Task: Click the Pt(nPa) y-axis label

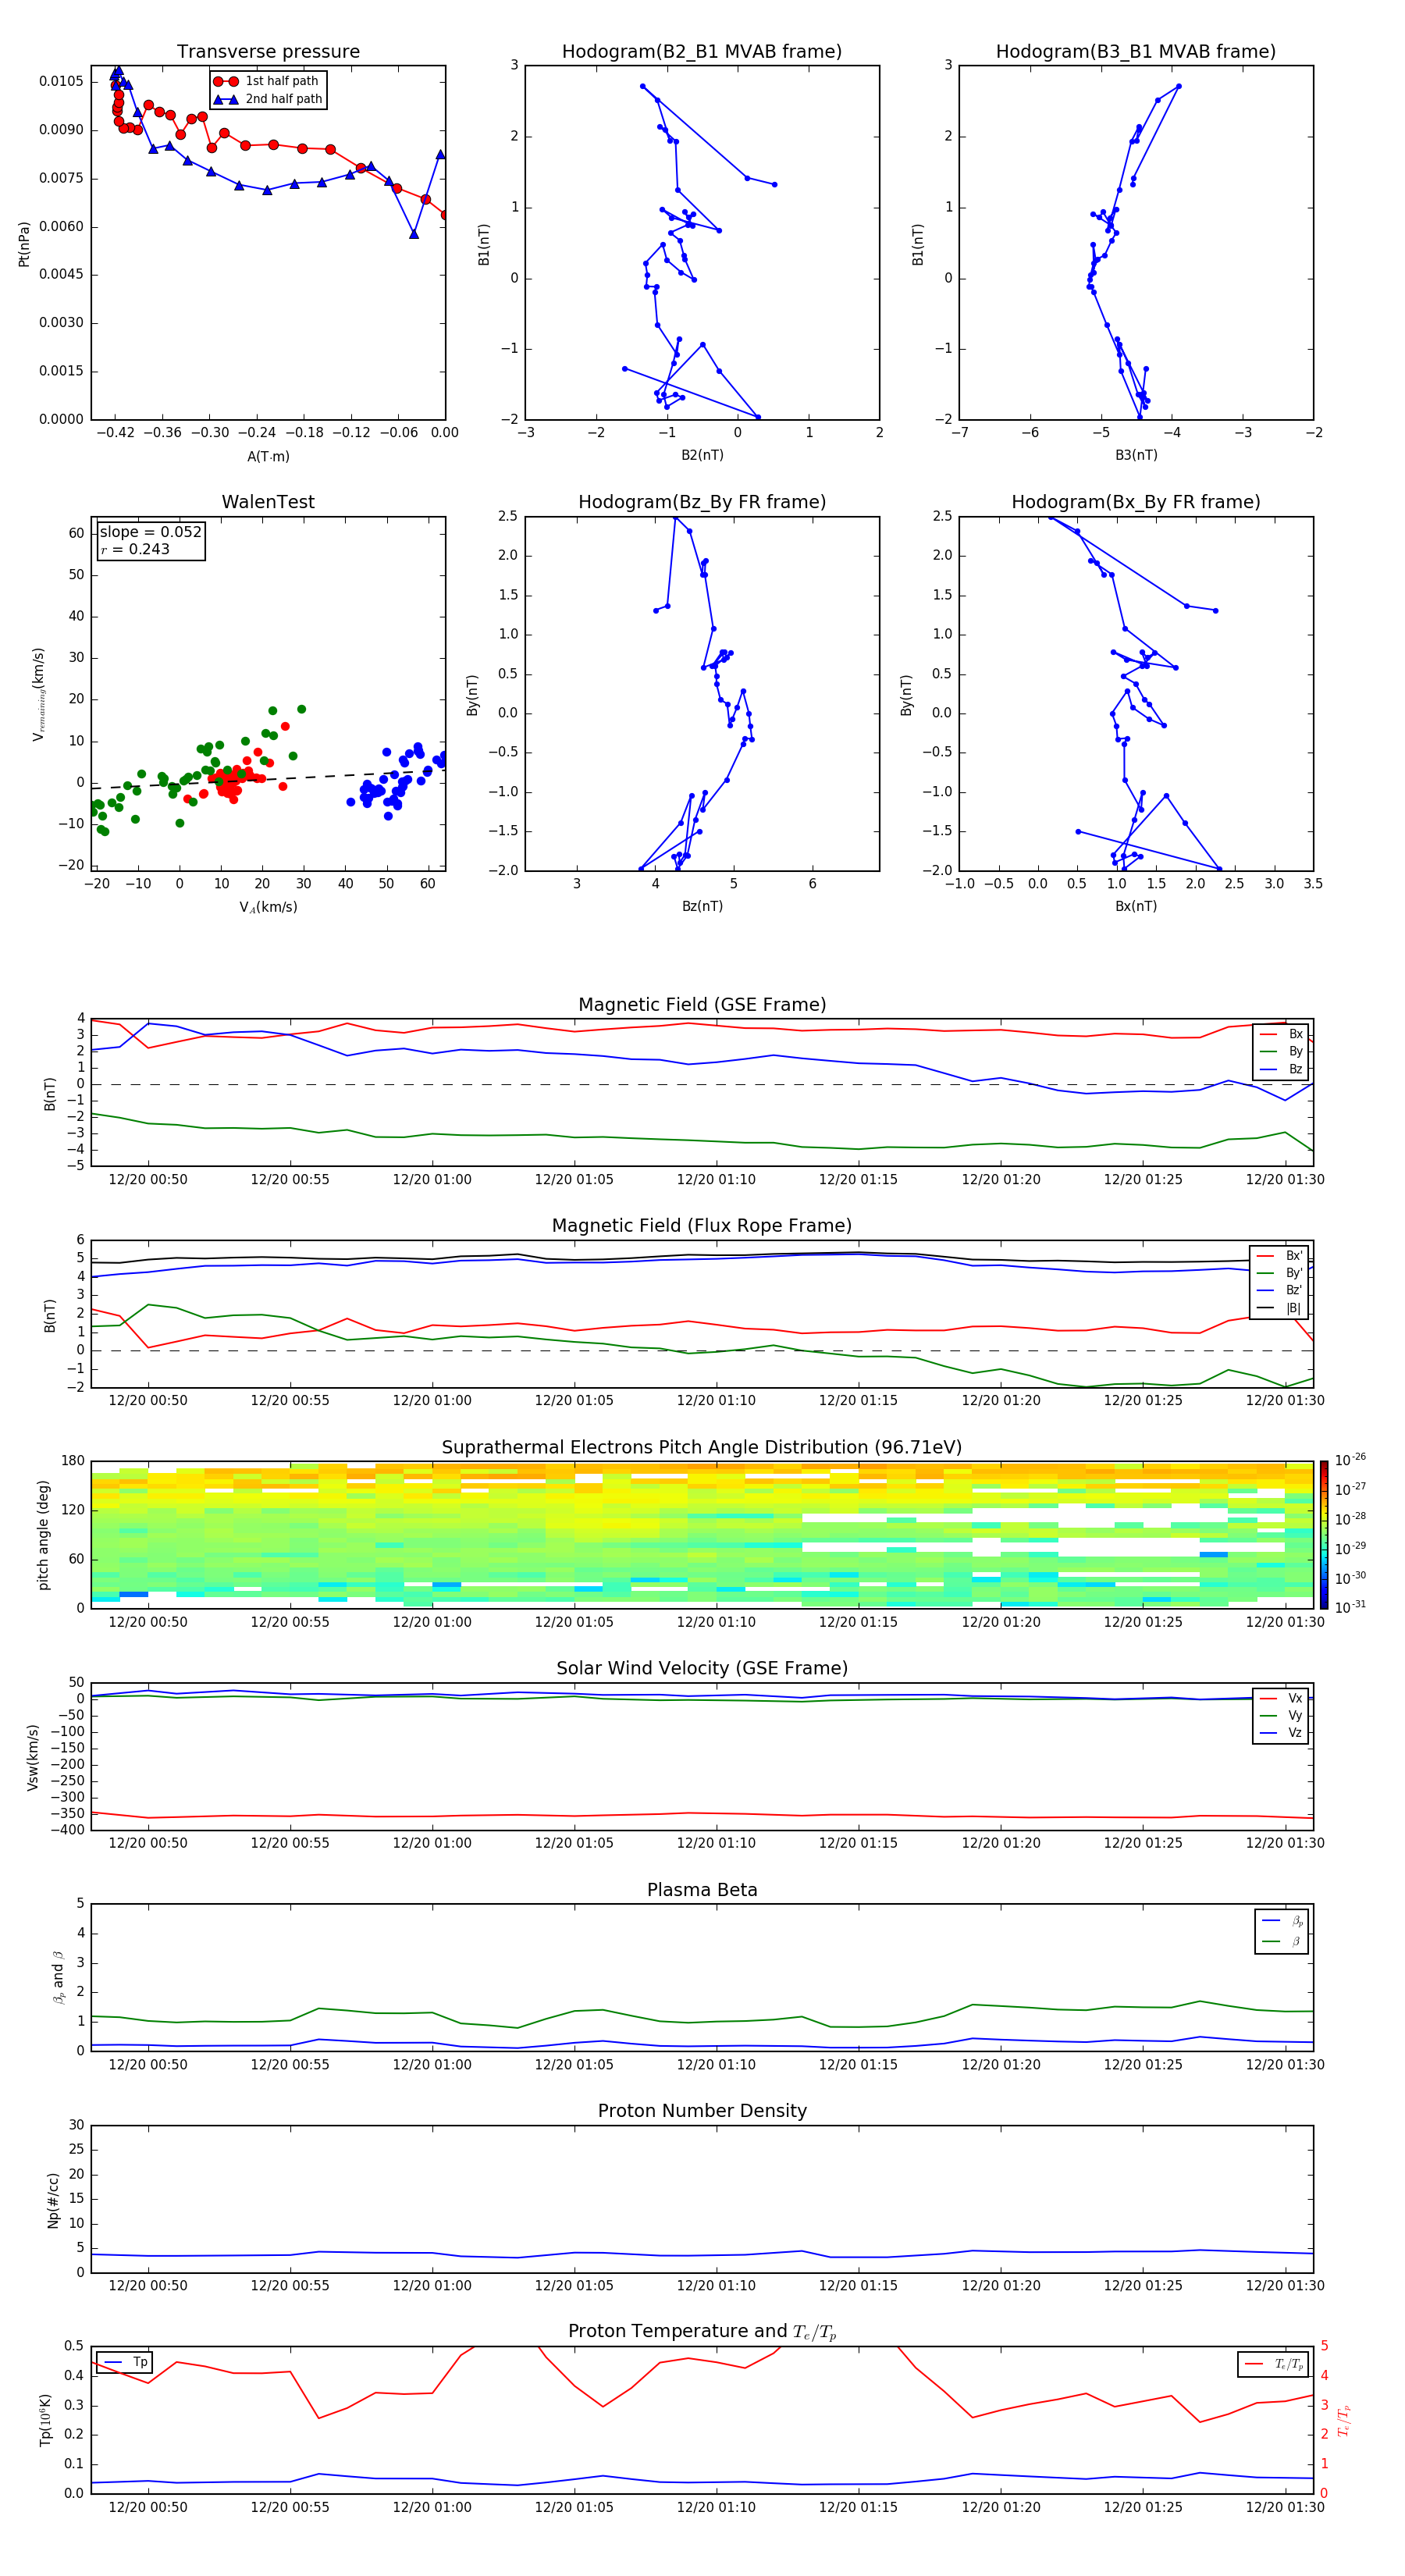Action: (24, 244)
